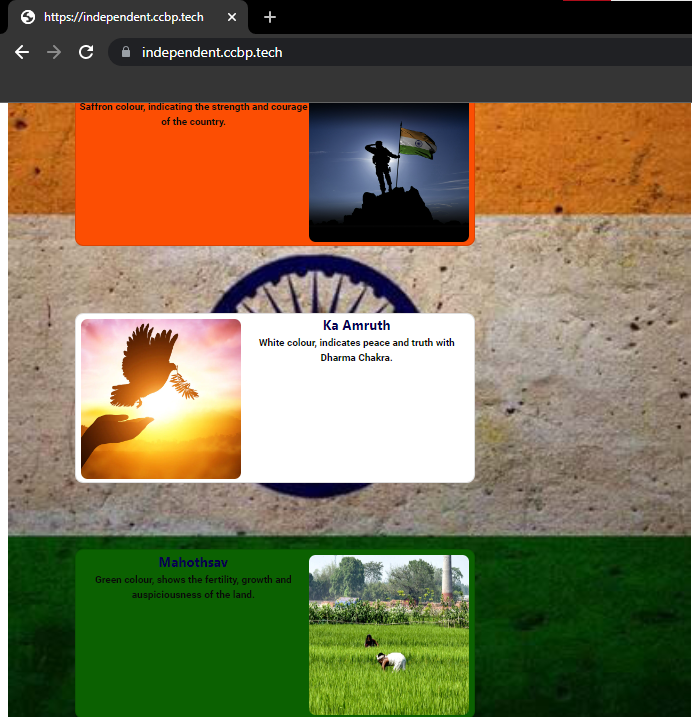The image size is (692, 717).
Task: Click the 'Mahothsav' heading
Action: tap(193, 562)
